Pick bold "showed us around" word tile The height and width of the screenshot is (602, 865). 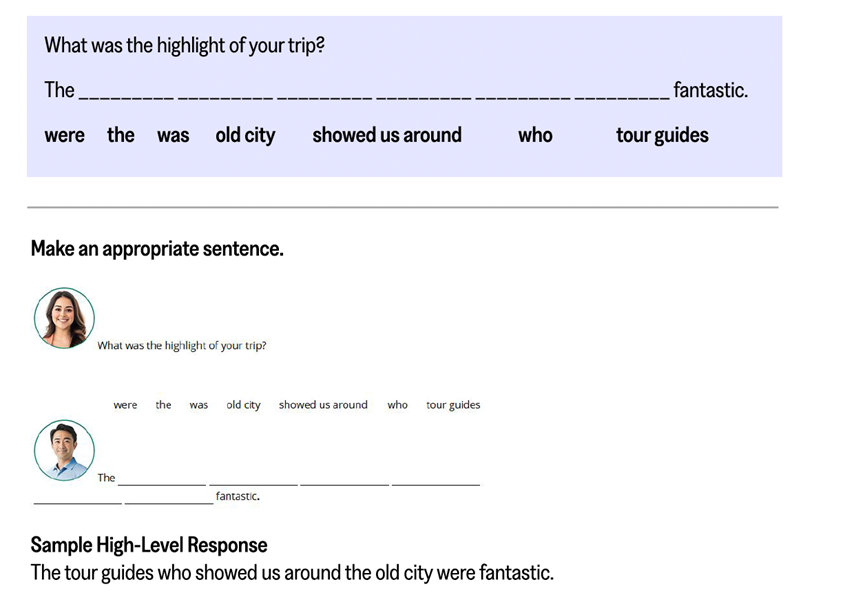(x=387, y=135)
